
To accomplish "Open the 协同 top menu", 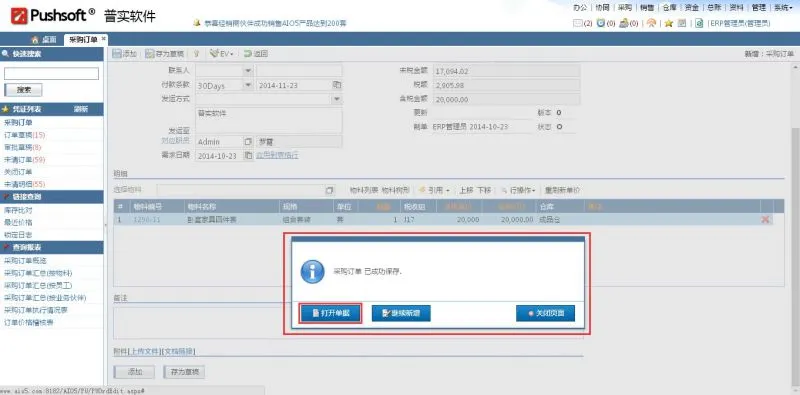I will (x=602, y=8).
